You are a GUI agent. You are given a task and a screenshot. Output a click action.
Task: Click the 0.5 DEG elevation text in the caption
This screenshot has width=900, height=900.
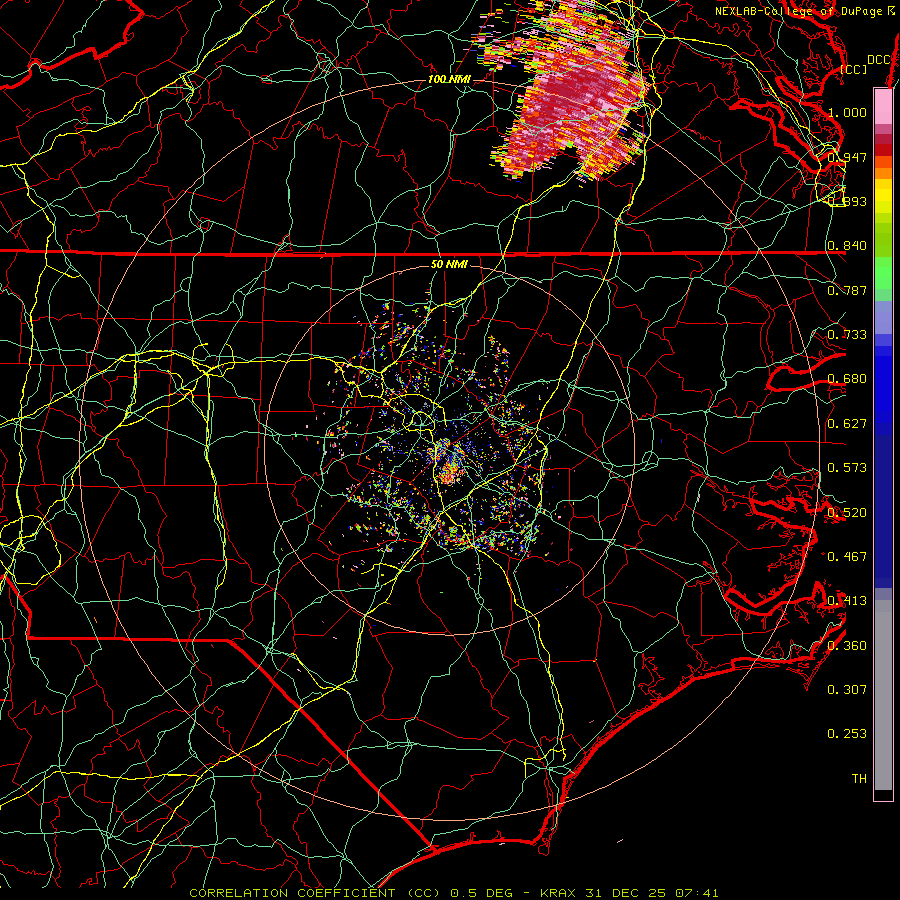tap(481, 893)
